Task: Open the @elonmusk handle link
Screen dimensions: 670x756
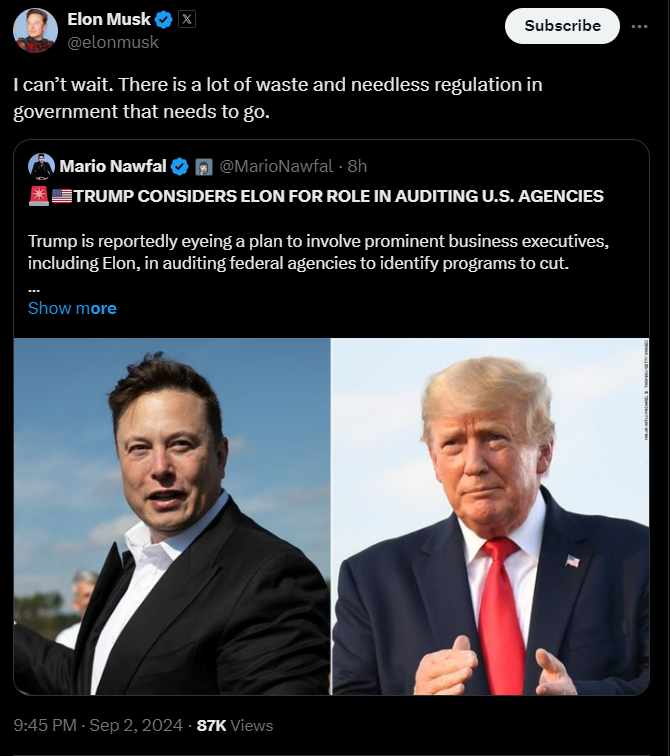Action: (113, 42)
